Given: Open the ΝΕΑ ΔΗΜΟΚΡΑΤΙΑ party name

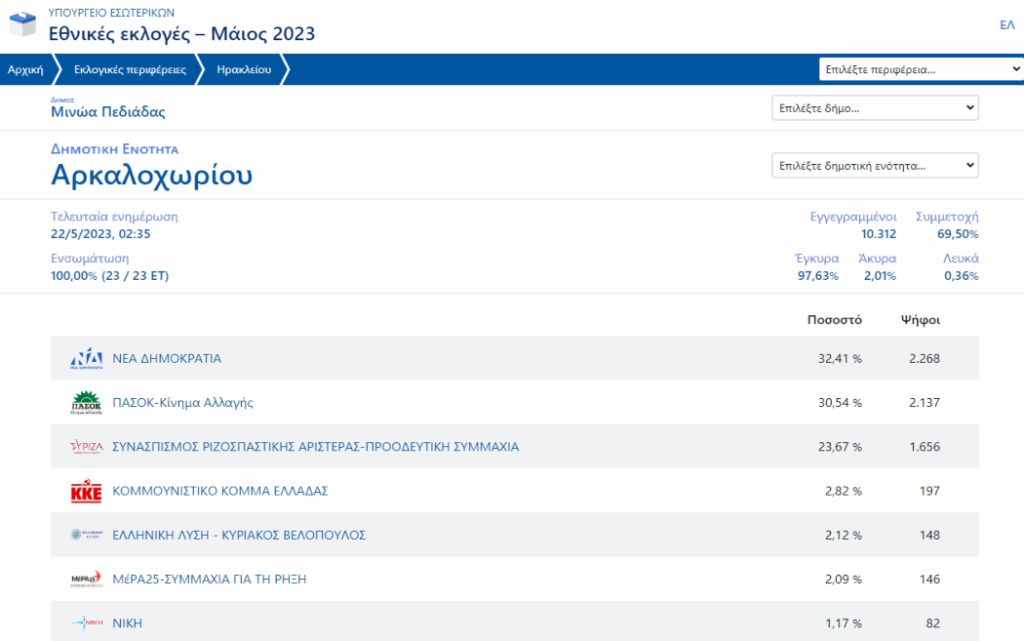Looking at the screenshot, I should tap(167, 358).
